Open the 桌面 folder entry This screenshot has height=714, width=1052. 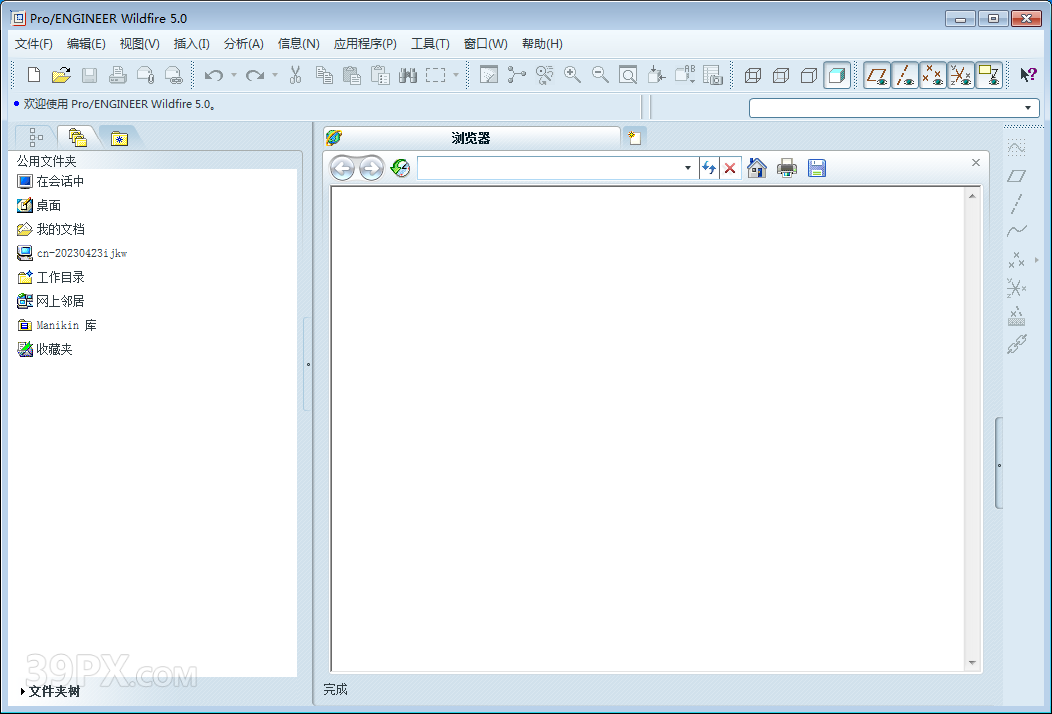[39, 205]
